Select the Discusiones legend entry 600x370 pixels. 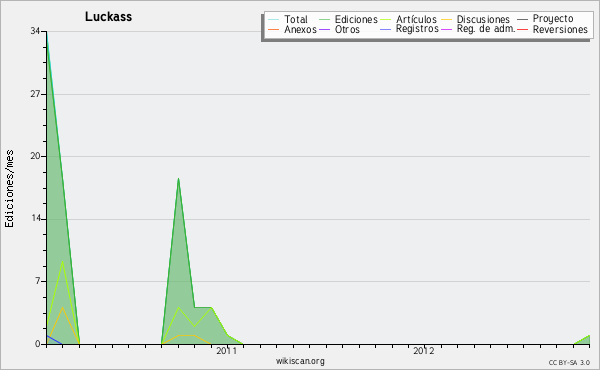[x=483, y=19]
